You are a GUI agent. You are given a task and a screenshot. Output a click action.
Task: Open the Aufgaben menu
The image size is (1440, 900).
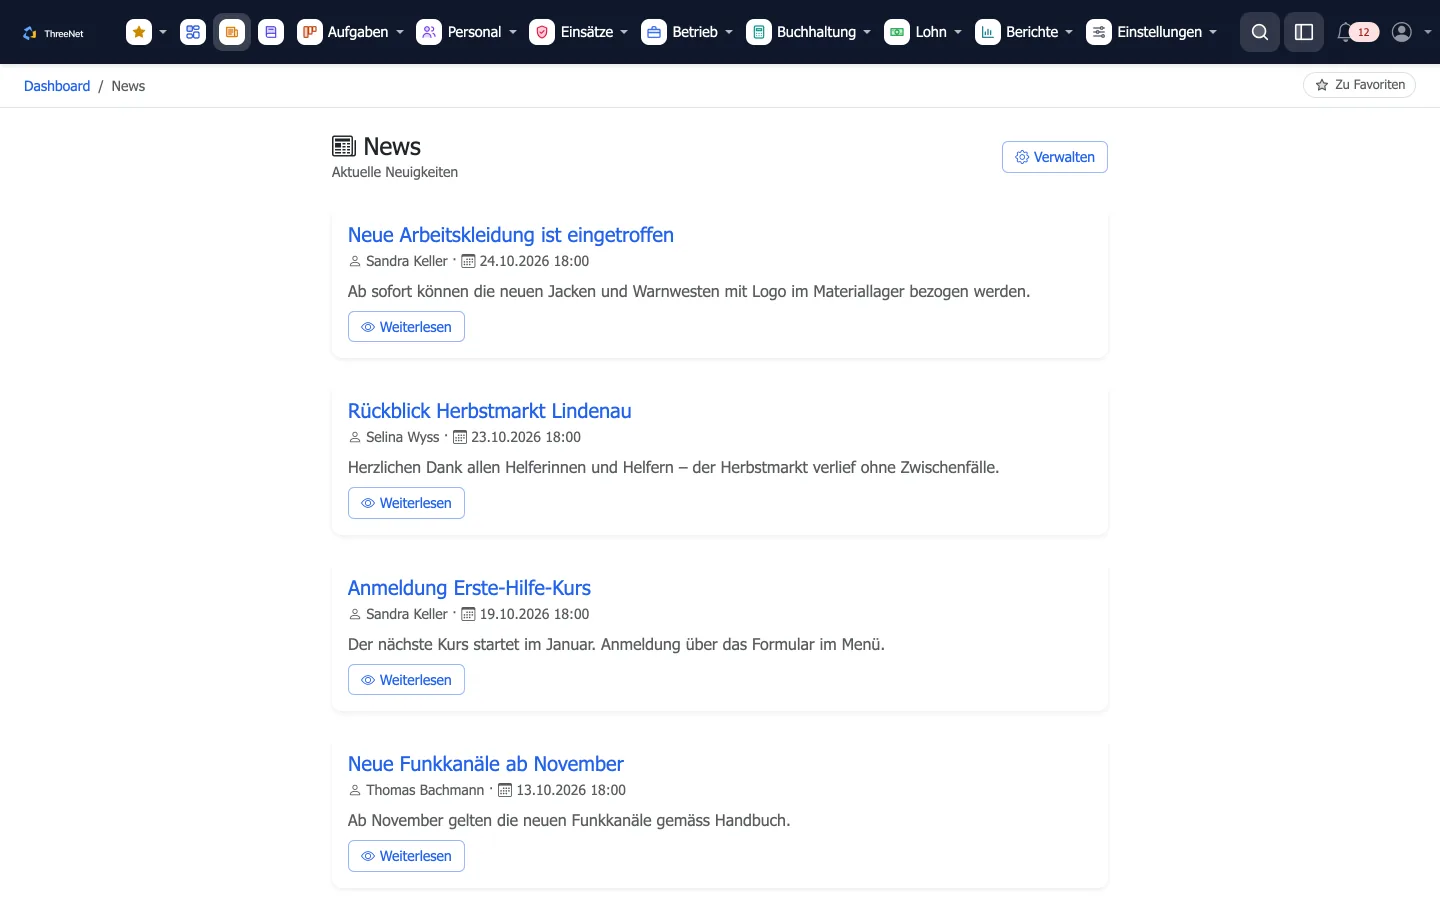(351, 32)
